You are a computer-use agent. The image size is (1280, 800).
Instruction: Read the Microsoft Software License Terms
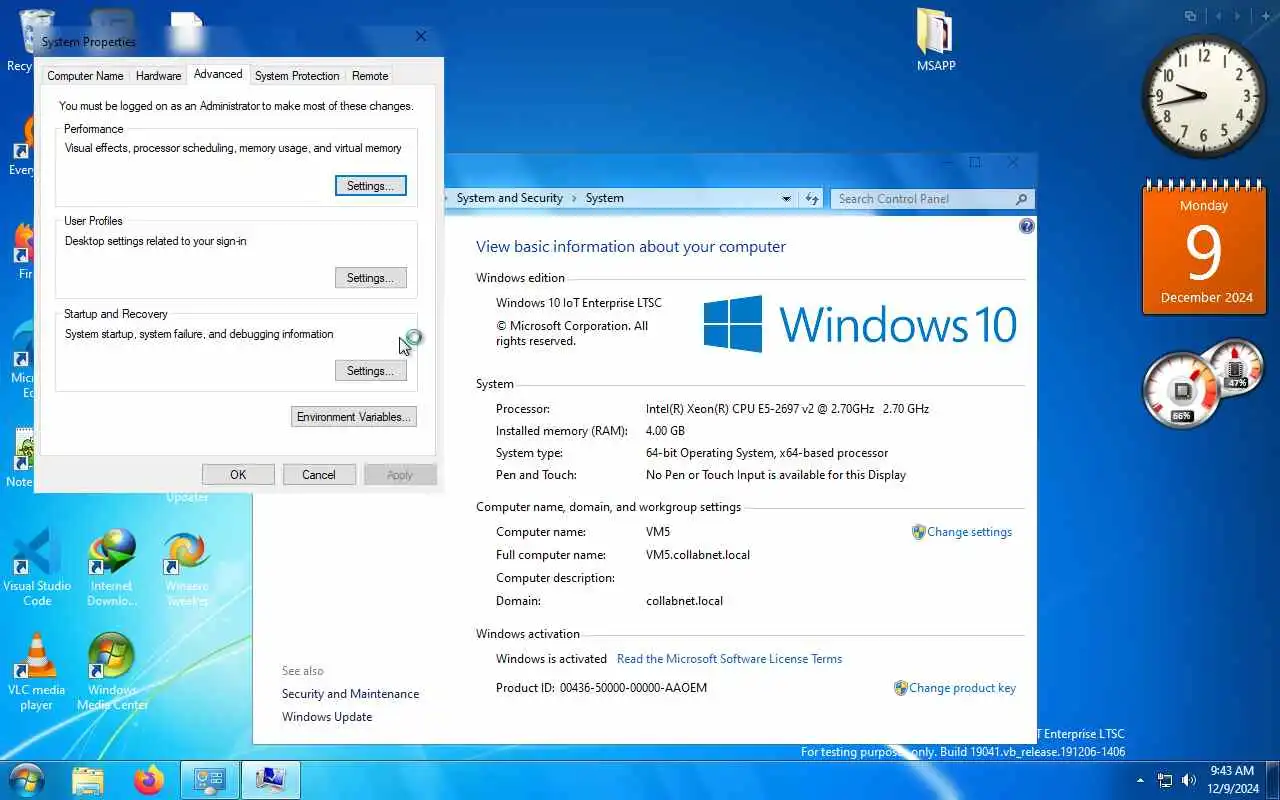pos(729,659)
